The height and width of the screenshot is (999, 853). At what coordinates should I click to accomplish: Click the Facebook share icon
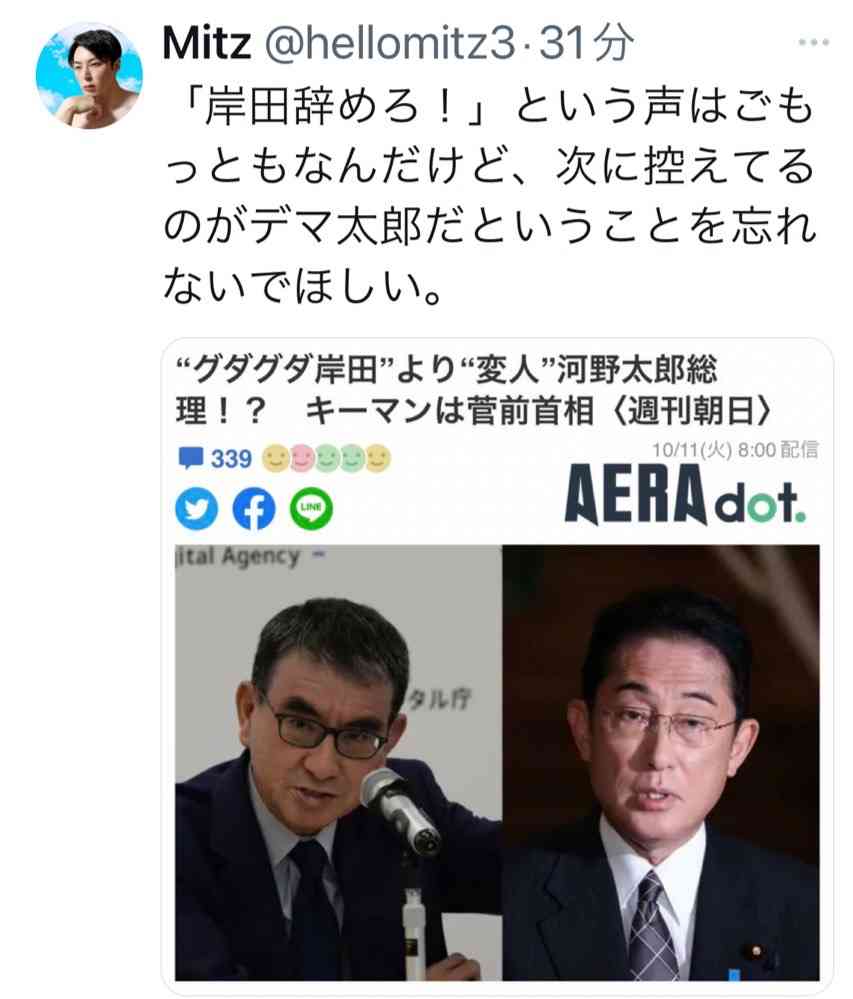(254, 508)
